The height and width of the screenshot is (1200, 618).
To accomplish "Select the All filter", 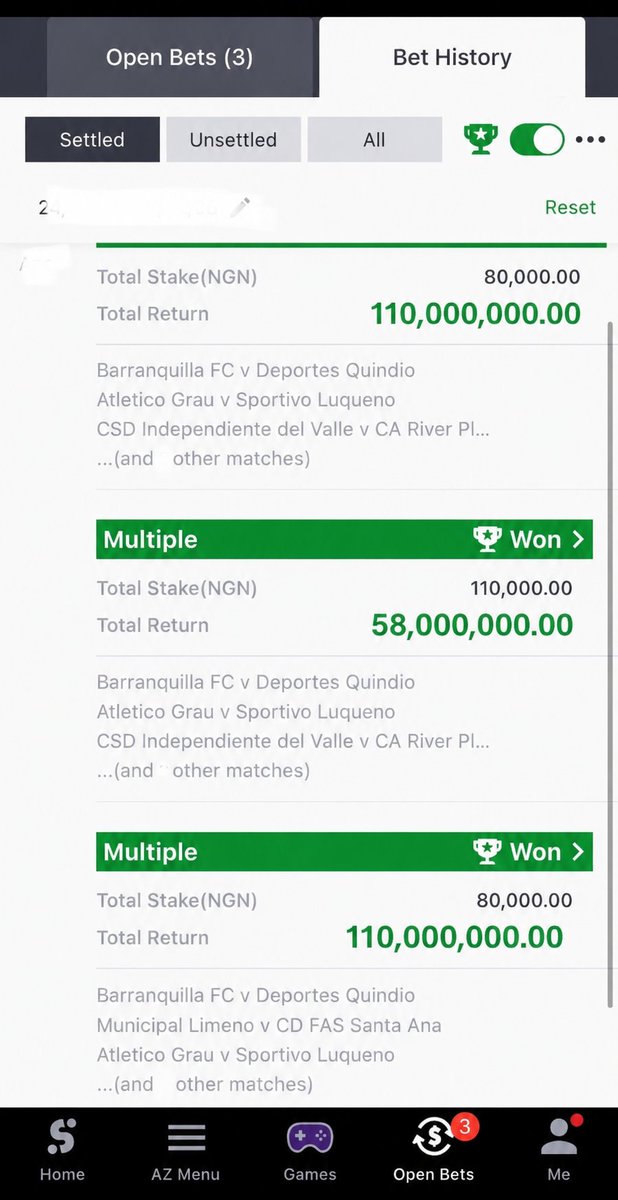I will 374,140.
